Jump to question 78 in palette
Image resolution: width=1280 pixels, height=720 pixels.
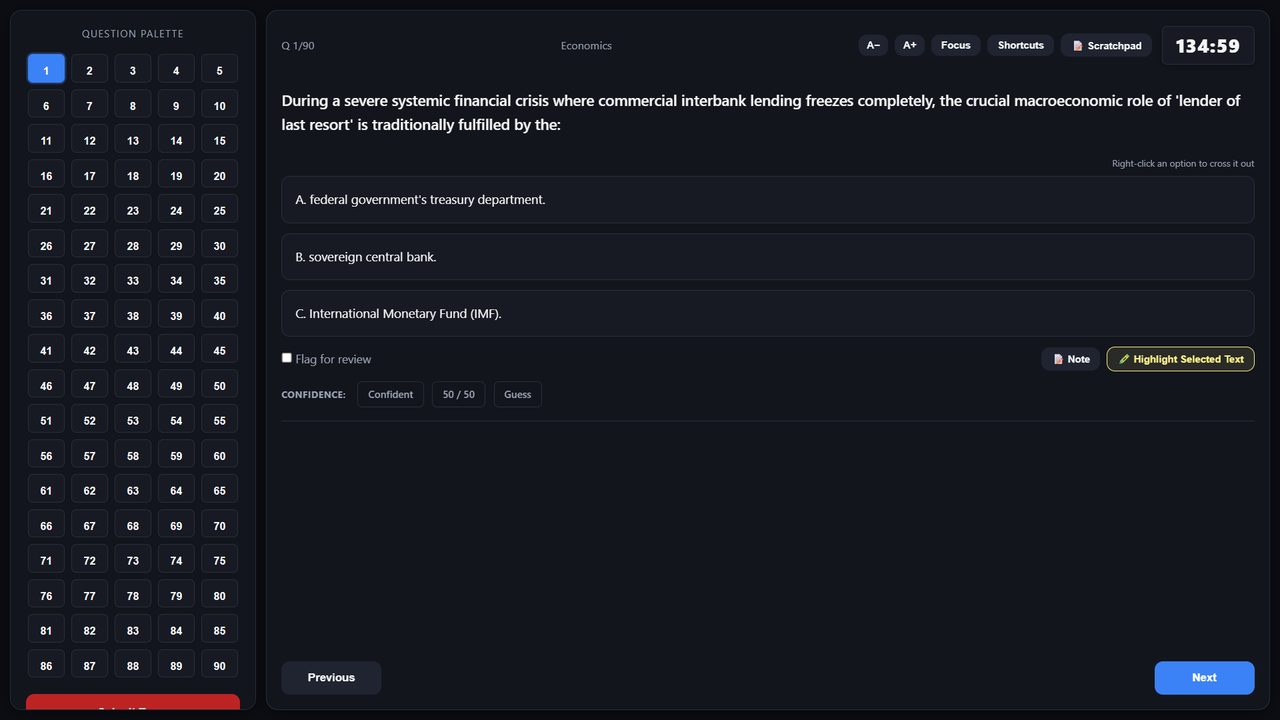click(x=133, y=594)
